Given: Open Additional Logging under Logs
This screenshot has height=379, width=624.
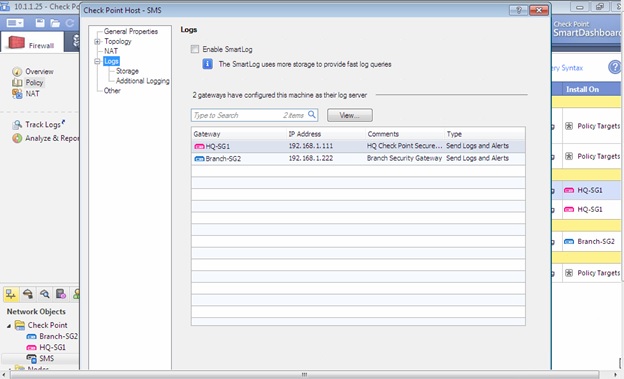Looking at the screenshot, I should click(142, 81).
